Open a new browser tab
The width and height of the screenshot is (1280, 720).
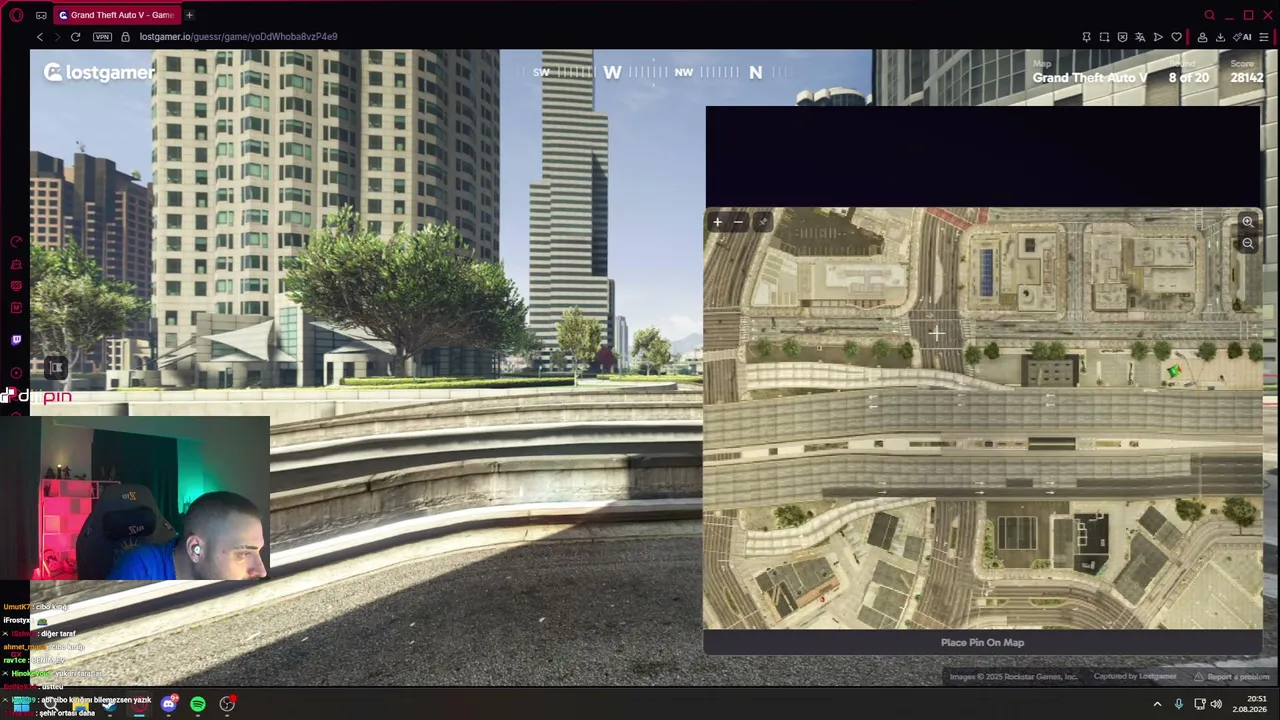pyautogui.click(x=189, y=15)
